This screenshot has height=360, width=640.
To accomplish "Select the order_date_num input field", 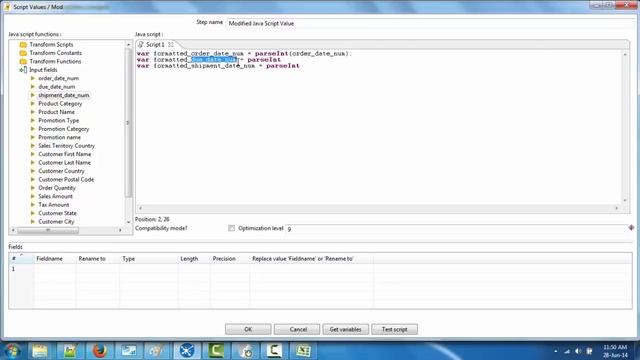I will point(58,78).
